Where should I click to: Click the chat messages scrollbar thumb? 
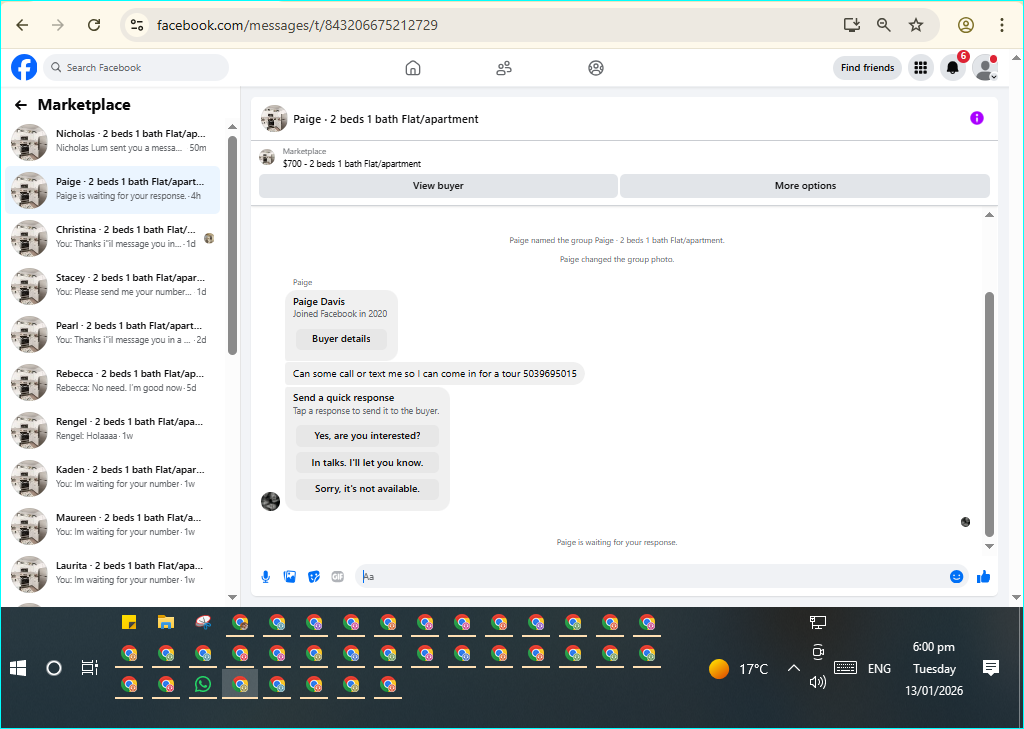[989, 415]
